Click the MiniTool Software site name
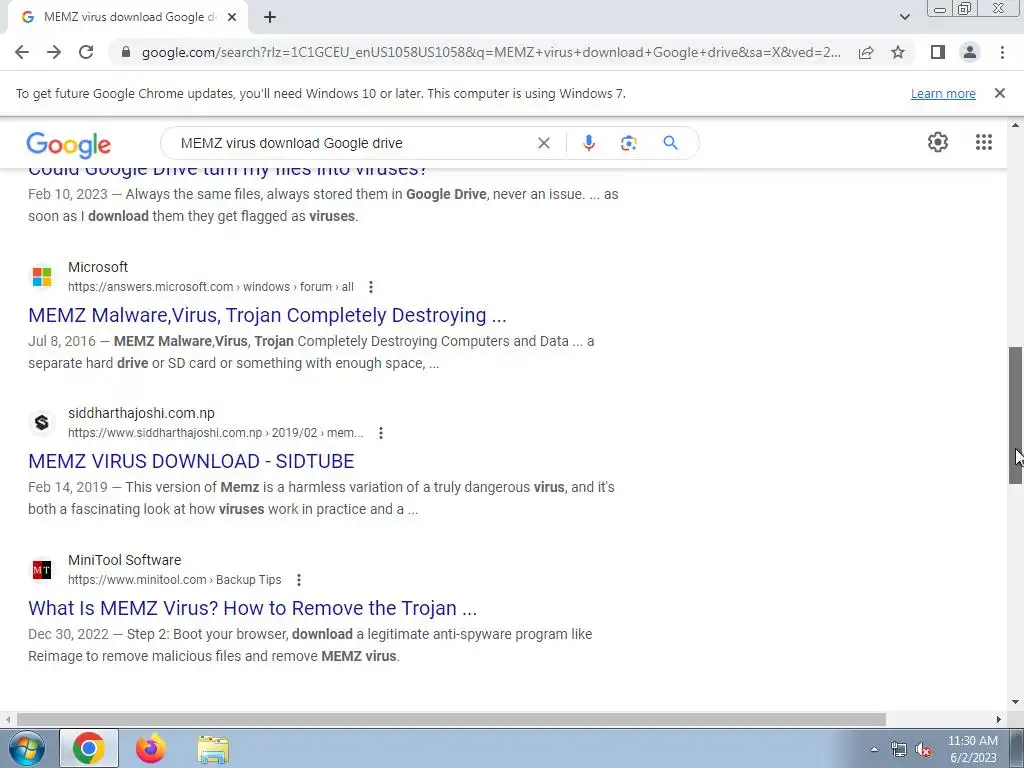The width and height of the screenshot is (1024, 768). click(x=125, y=560)
